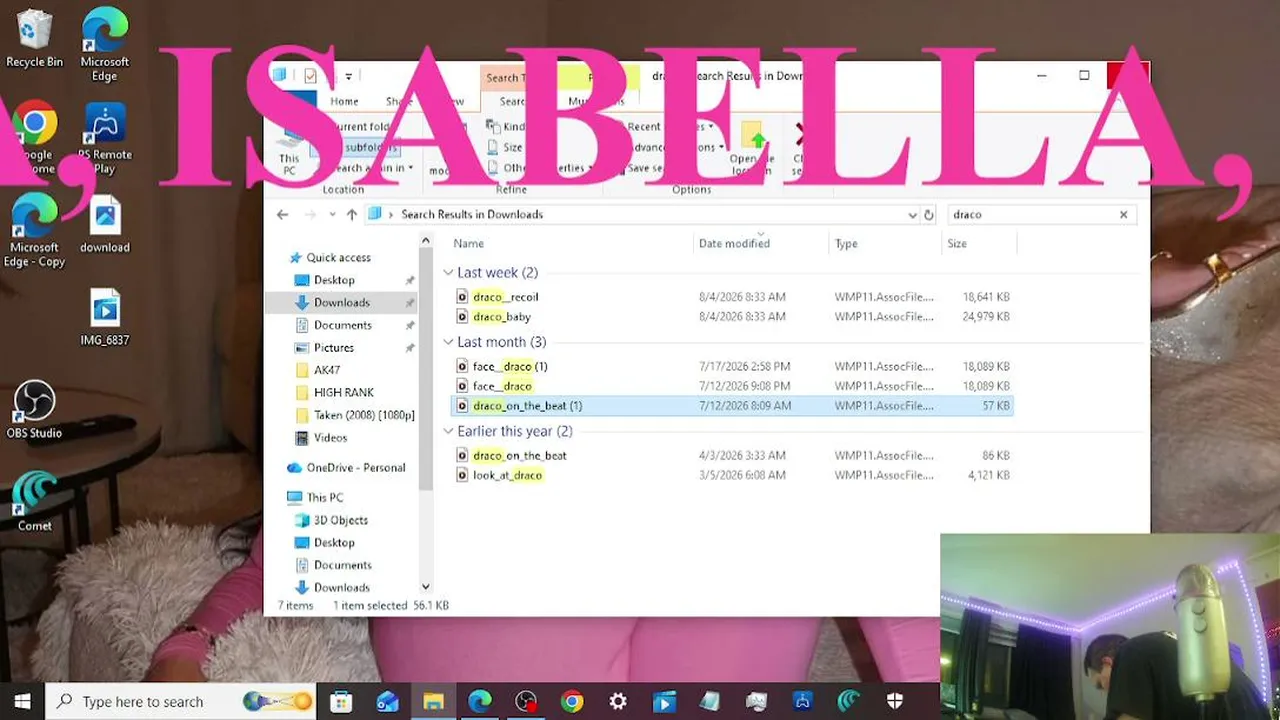The height and width of the screenshot is (720, 1280).
Task: Sort files by Date modified column
Action: point(734,243)
